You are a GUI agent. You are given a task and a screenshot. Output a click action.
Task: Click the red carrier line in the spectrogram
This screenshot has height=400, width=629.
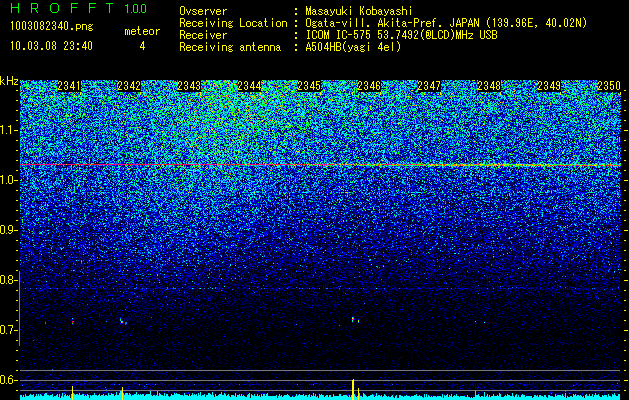320,165
